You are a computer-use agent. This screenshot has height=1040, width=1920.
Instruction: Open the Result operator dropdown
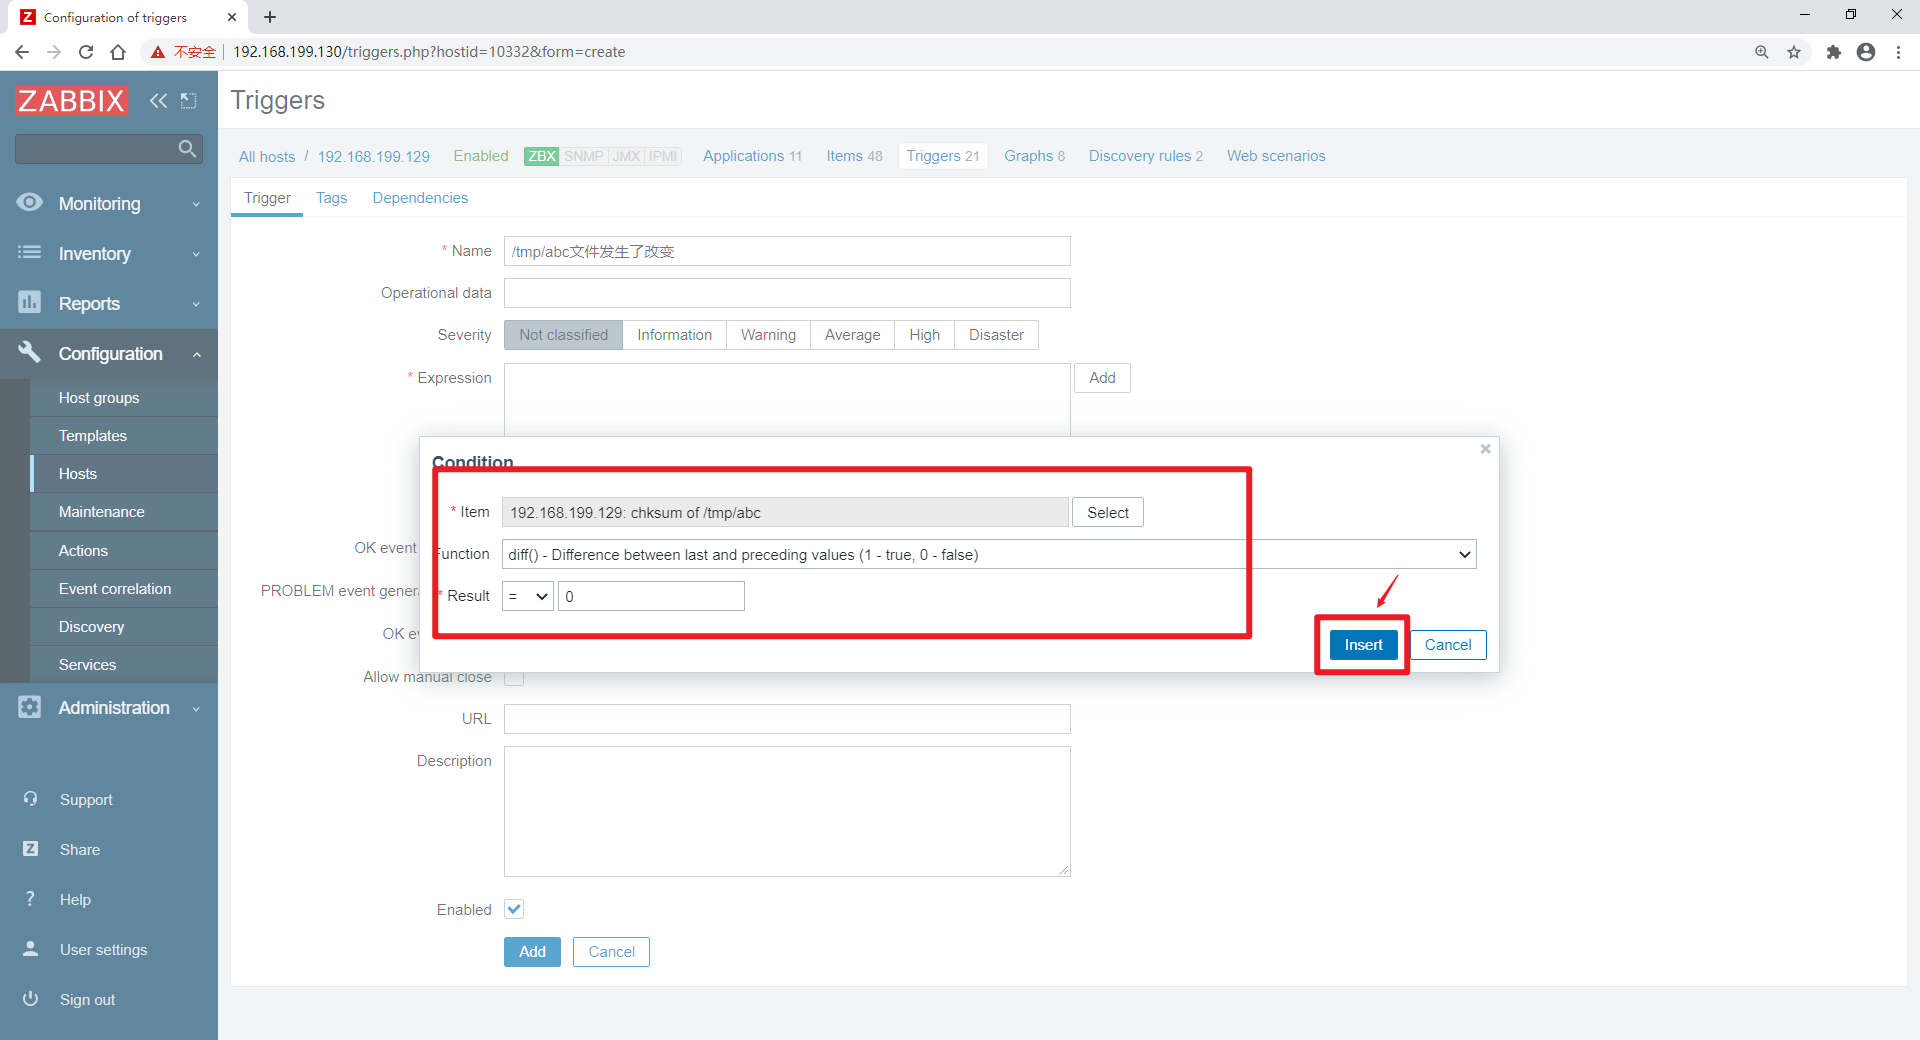pos(527,596)
